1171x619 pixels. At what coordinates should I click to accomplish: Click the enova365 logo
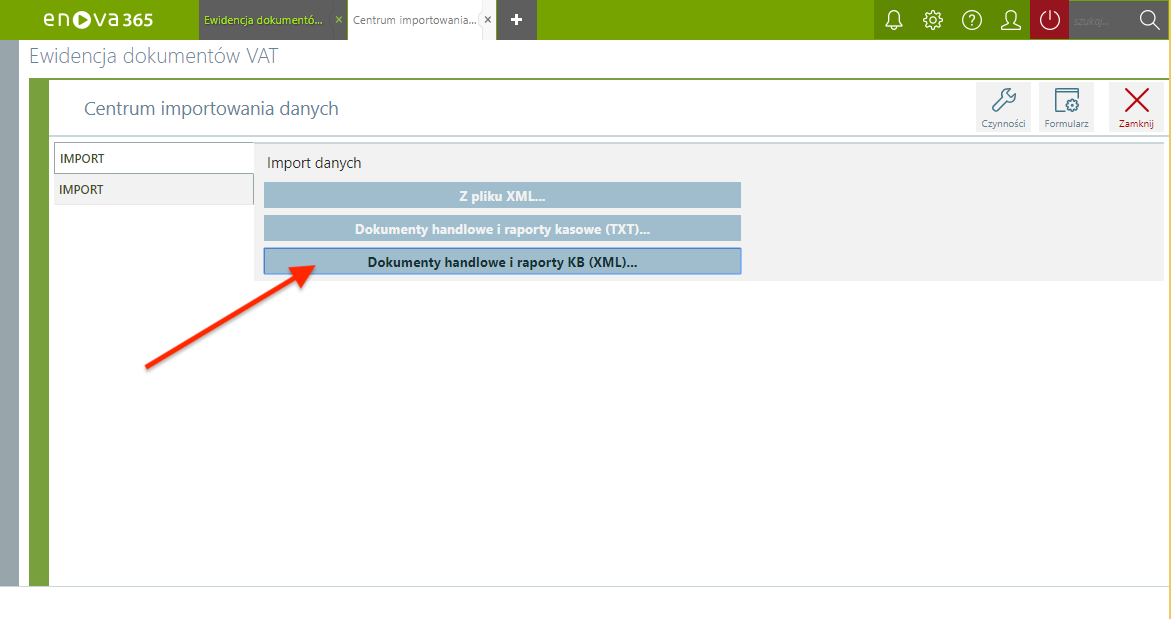[x=98, y=20]
